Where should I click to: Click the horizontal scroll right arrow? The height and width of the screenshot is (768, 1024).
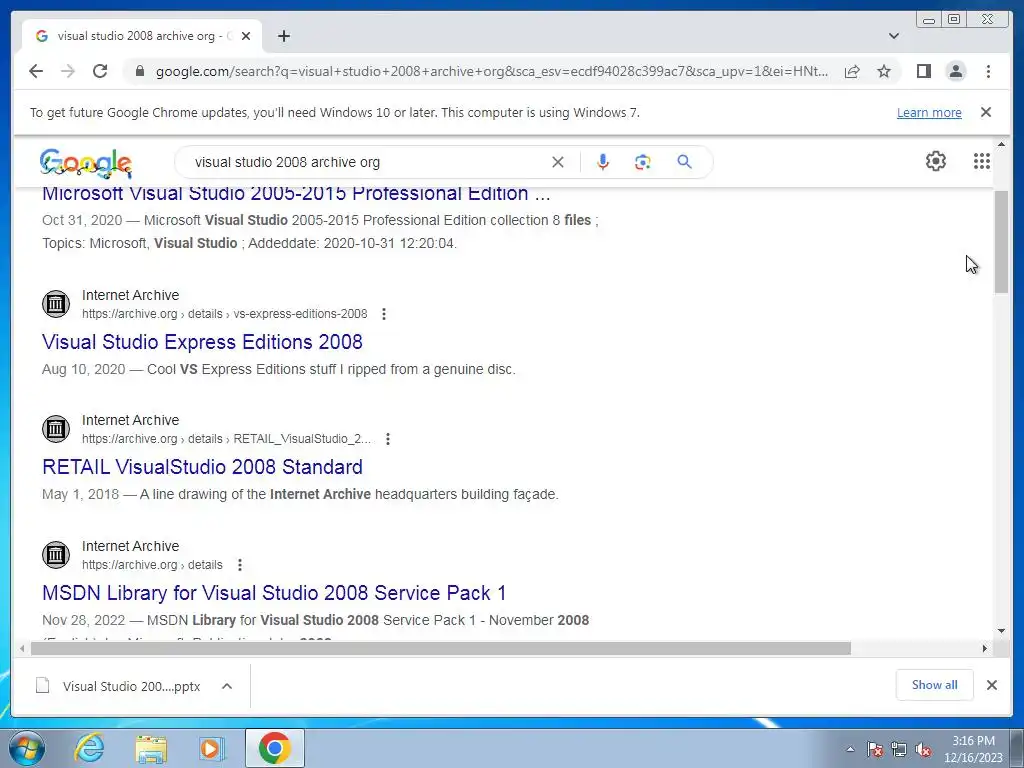coord(985,648)
